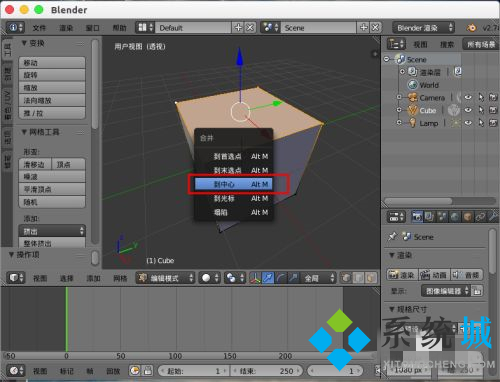Open the pivot point selector
Screen dimensions: 500x382
coord(235,278)
